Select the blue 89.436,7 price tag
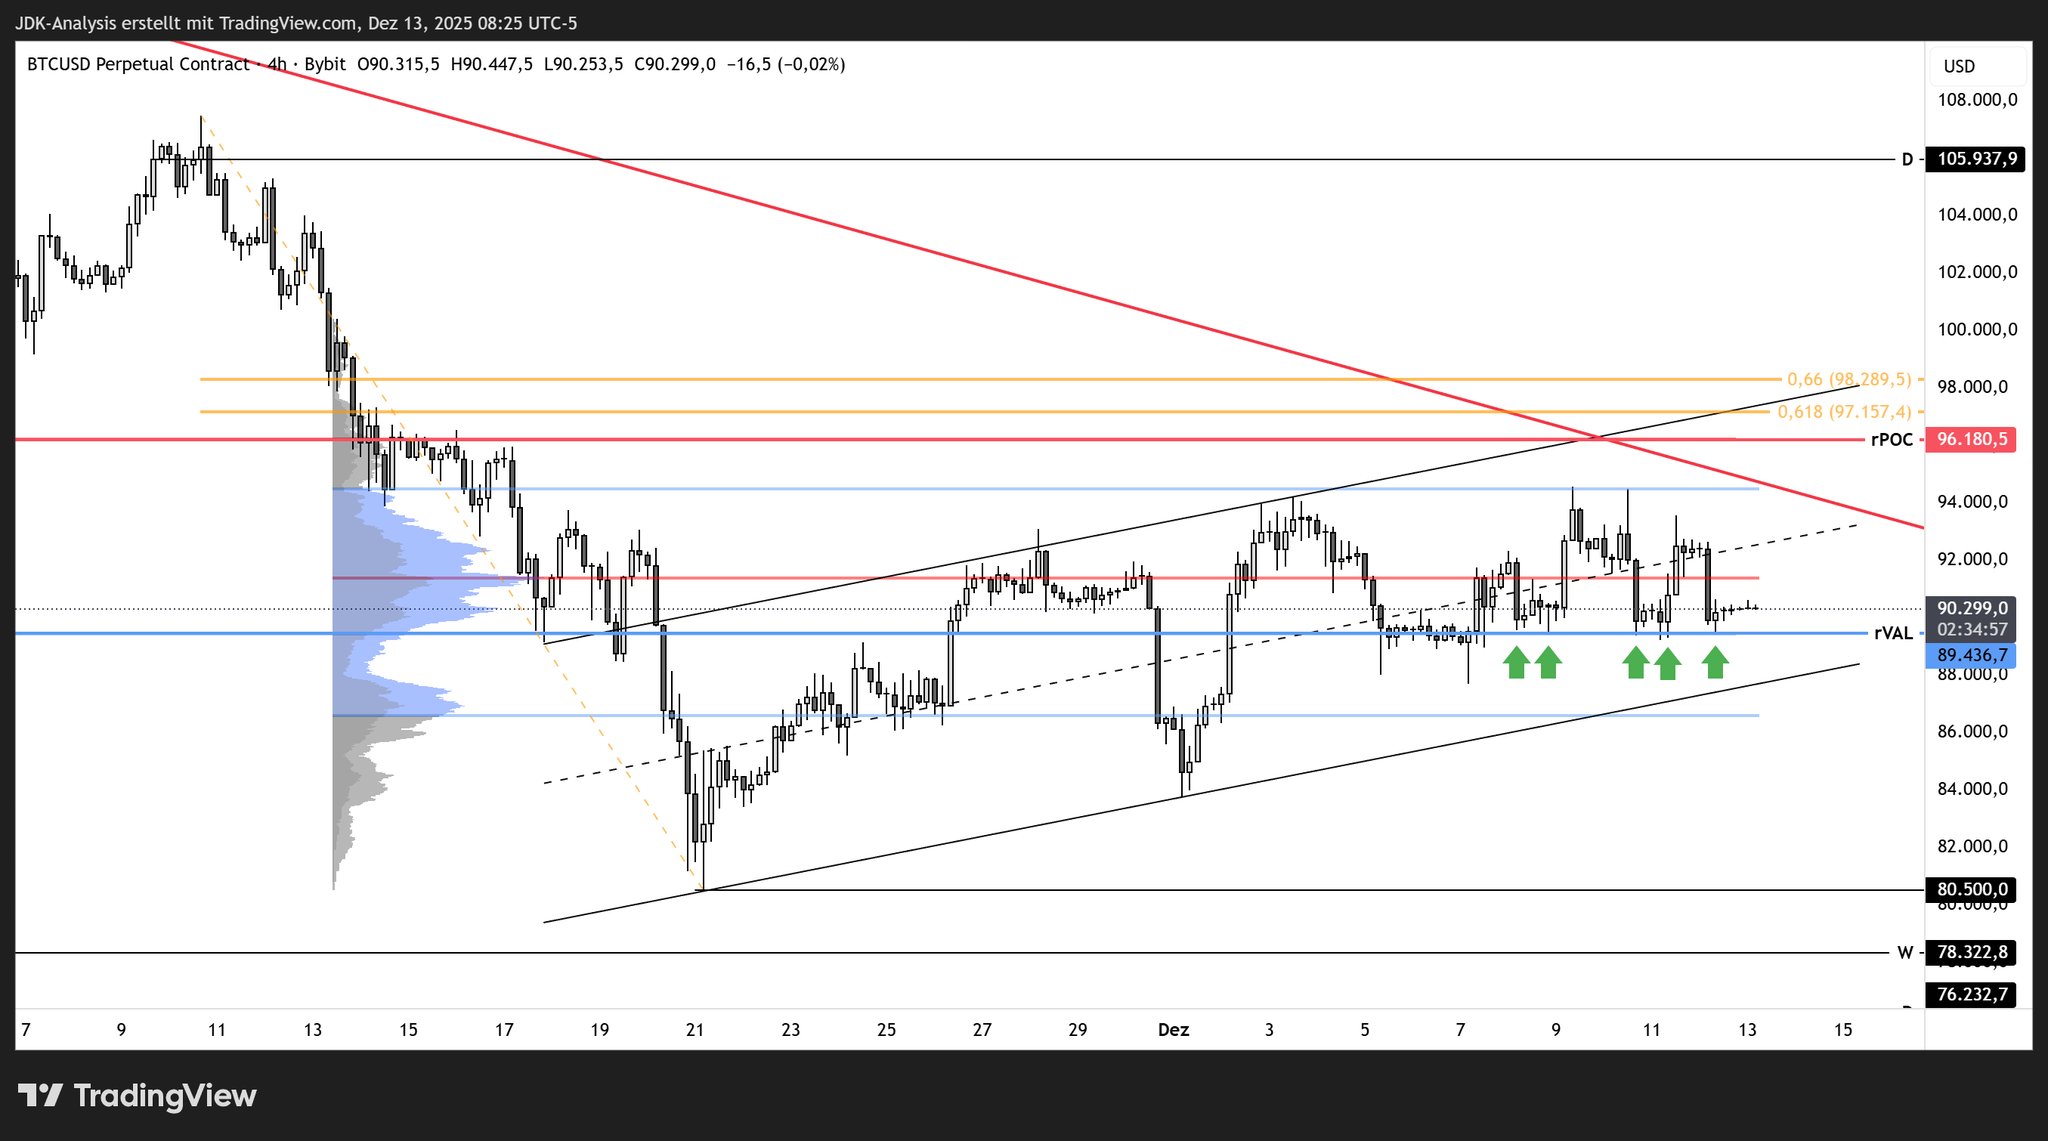This screenshot has height=1141, width=2048. click(x=1971, y=656)
